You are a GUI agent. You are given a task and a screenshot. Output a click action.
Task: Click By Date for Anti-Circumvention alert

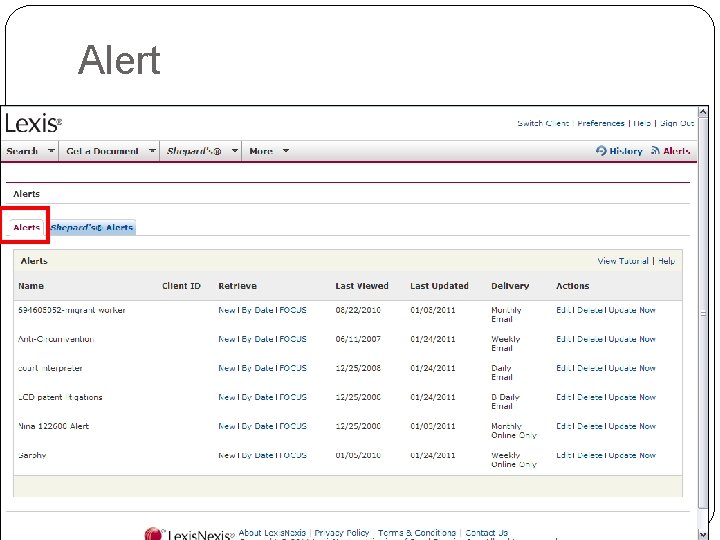click(257, 339)
